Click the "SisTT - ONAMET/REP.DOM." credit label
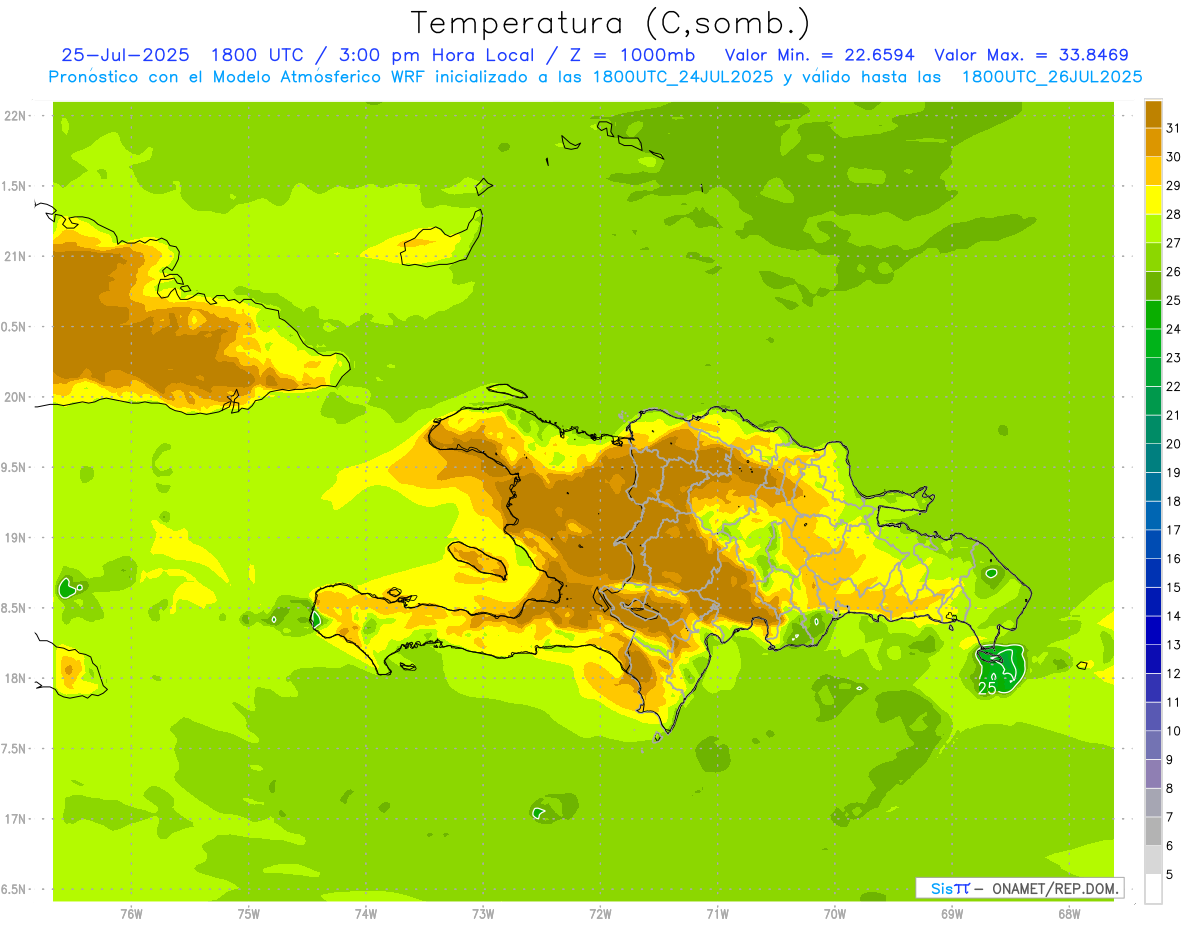 tap(1019, 888)
